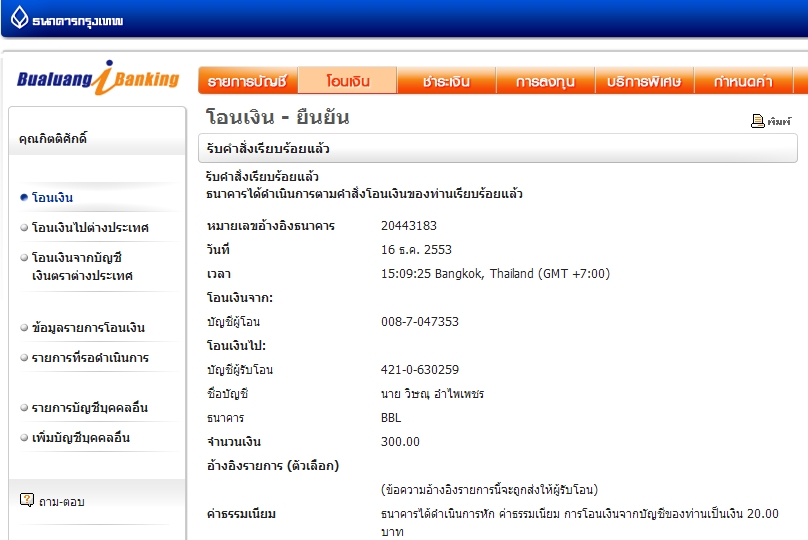Click the bank reference number 20443183

[409, 226]
